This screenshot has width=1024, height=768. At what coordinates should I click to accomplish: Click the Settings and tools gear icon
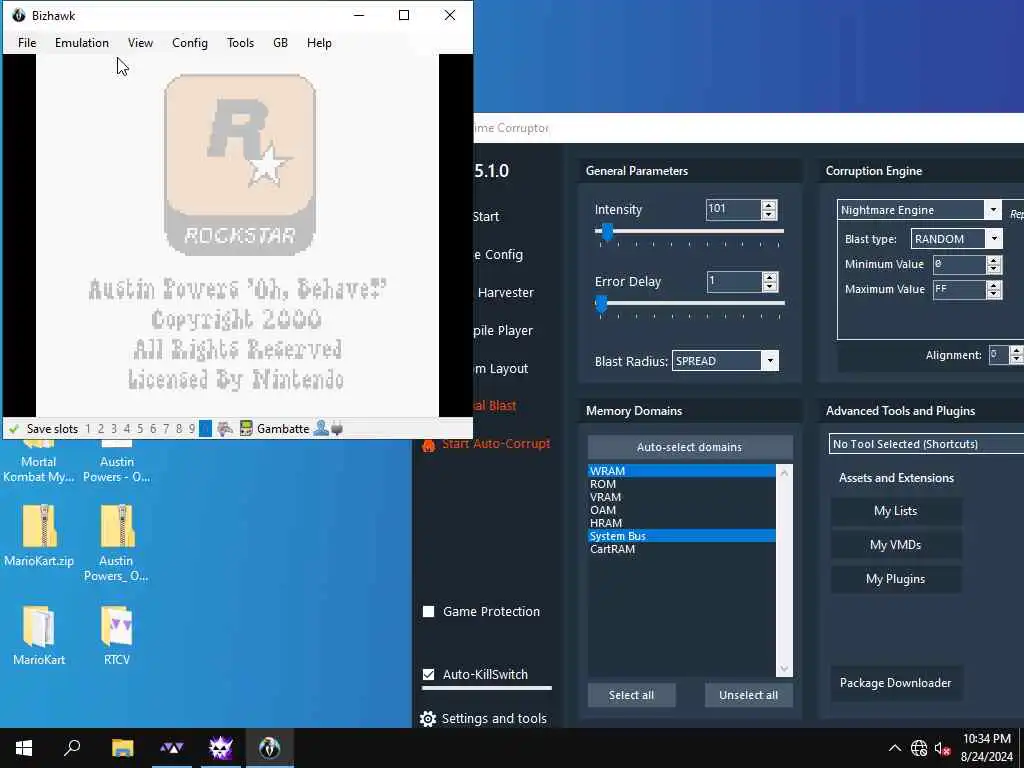coord(428,719)
